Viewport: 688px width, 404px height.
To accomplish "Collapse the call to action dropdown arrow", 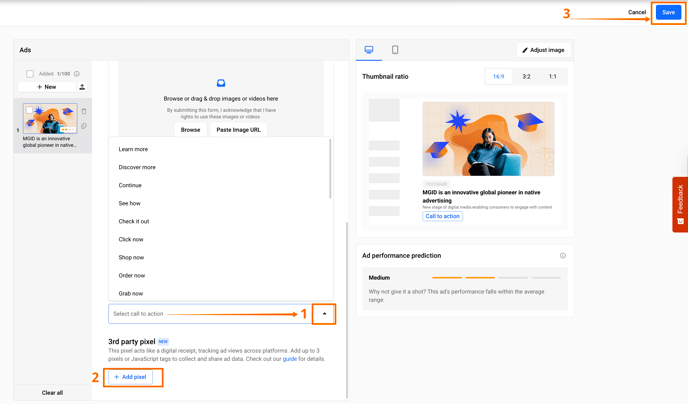I will pos(324,314).
